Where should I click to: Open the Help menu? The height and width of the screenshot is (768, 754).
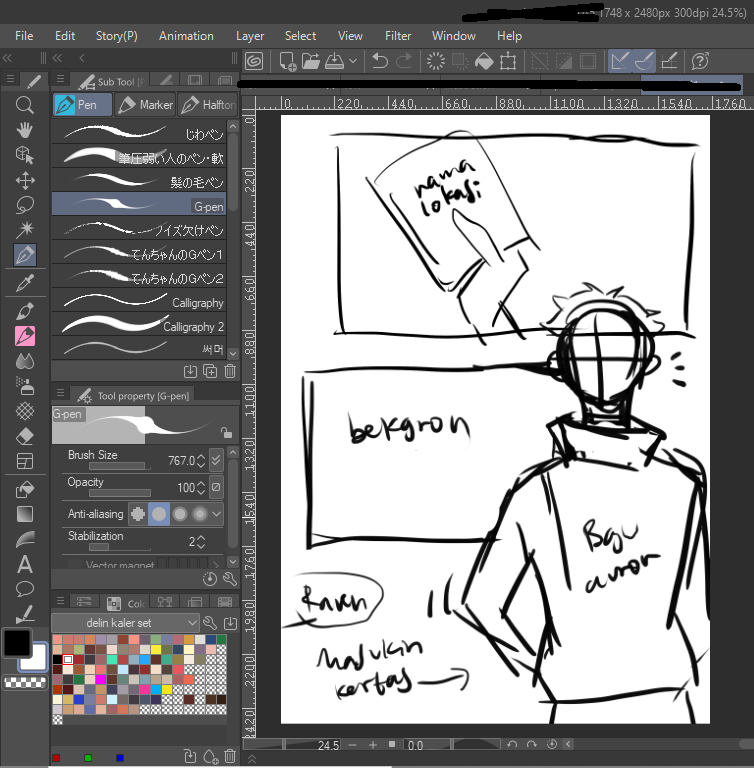point(510,36)
